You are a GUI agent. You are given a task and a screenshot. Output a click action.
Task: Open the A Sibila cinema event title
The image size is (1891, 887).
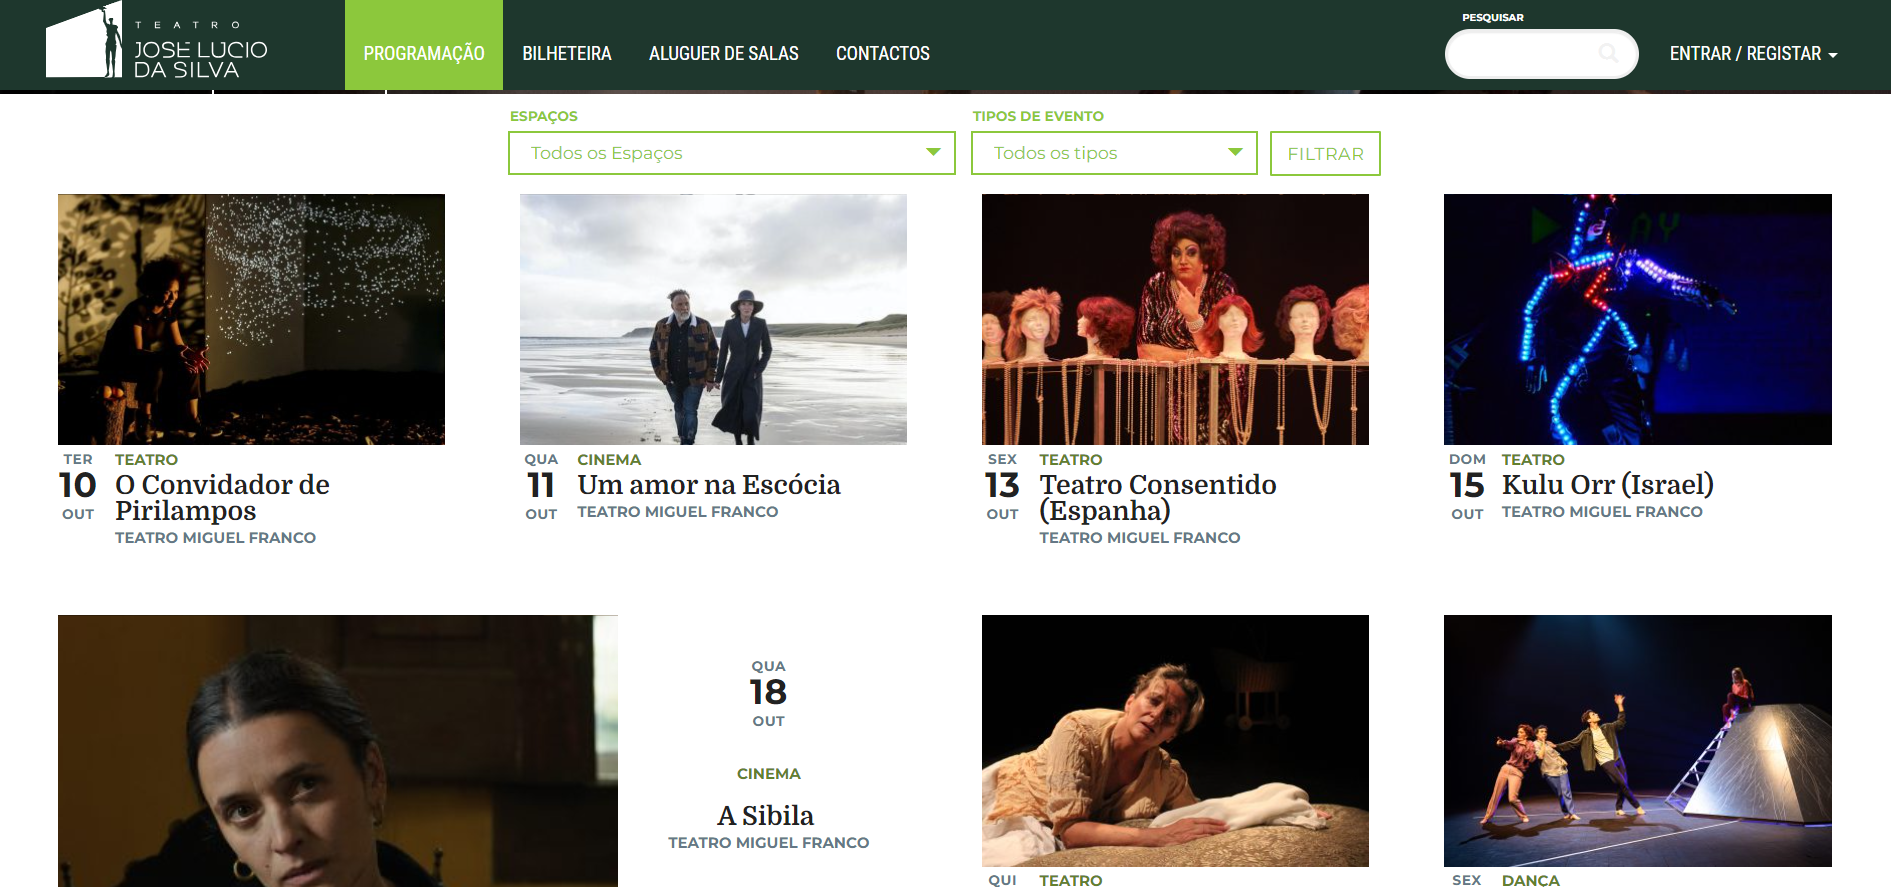(766, 816)
